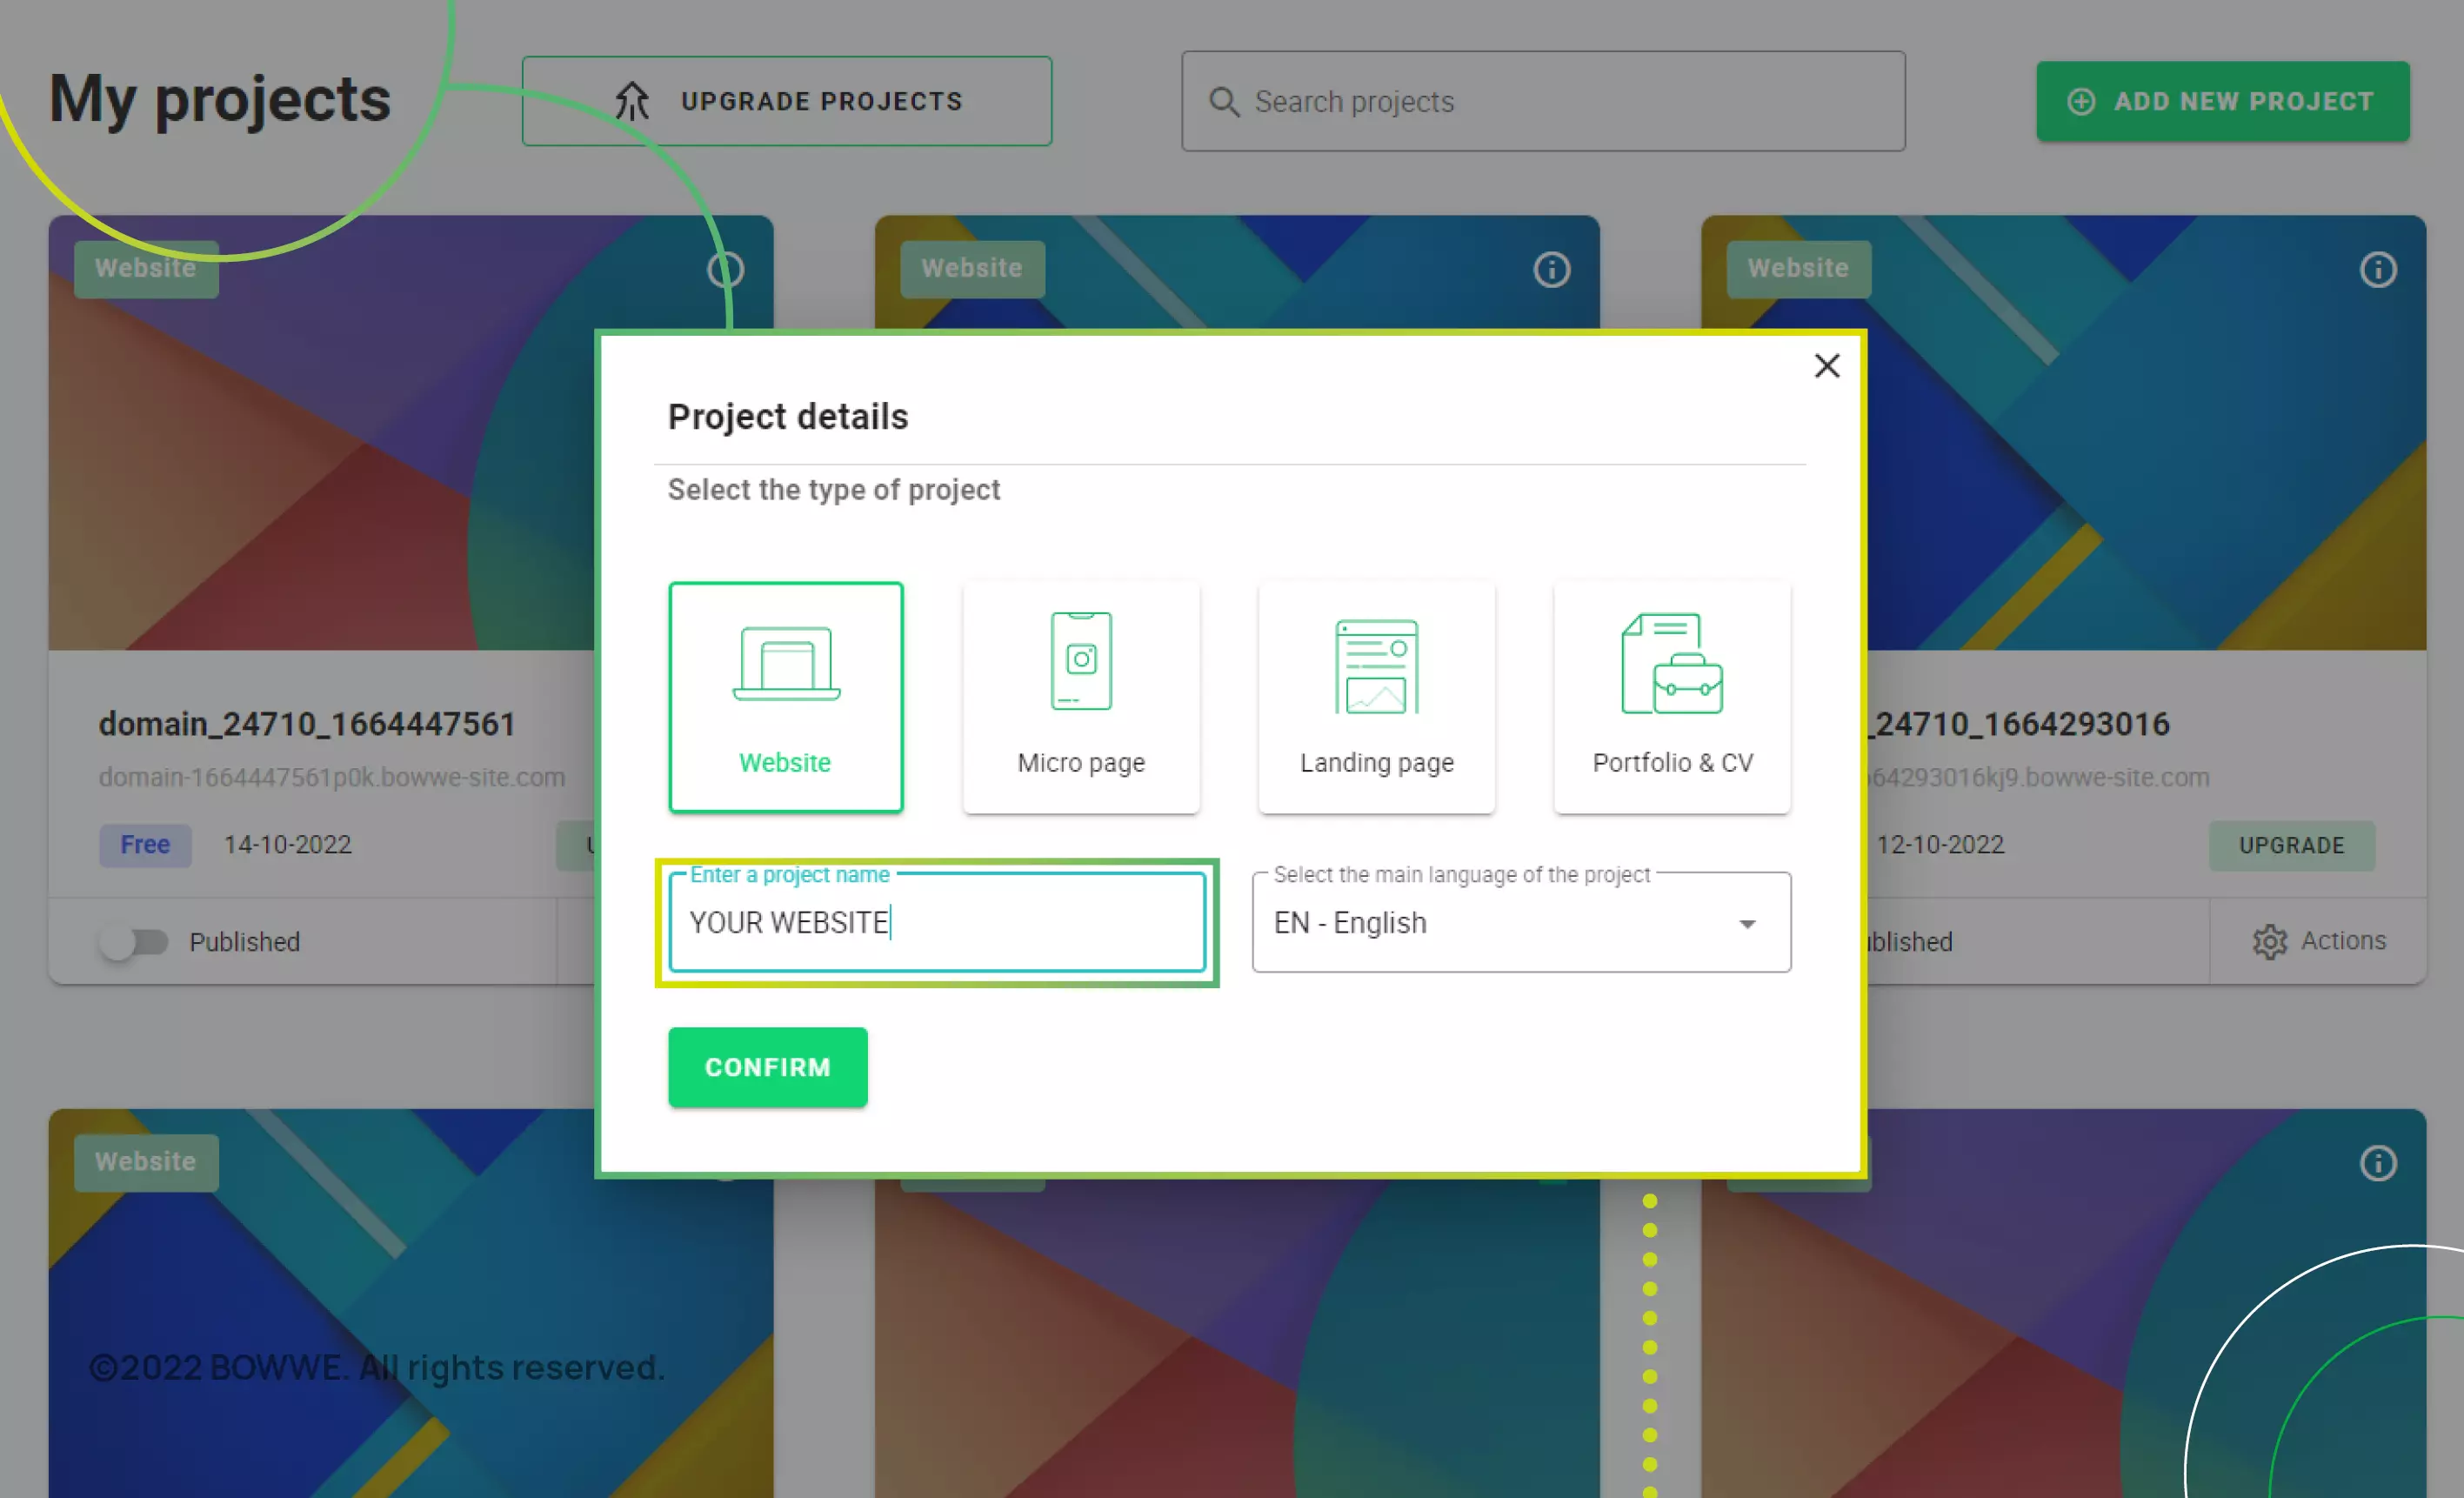Image resolution: width=2464 pixels, height=1498 pixels.
Task: Click Upgrade on the 12-10-2022 project
Action: (x=2291, y=845)
